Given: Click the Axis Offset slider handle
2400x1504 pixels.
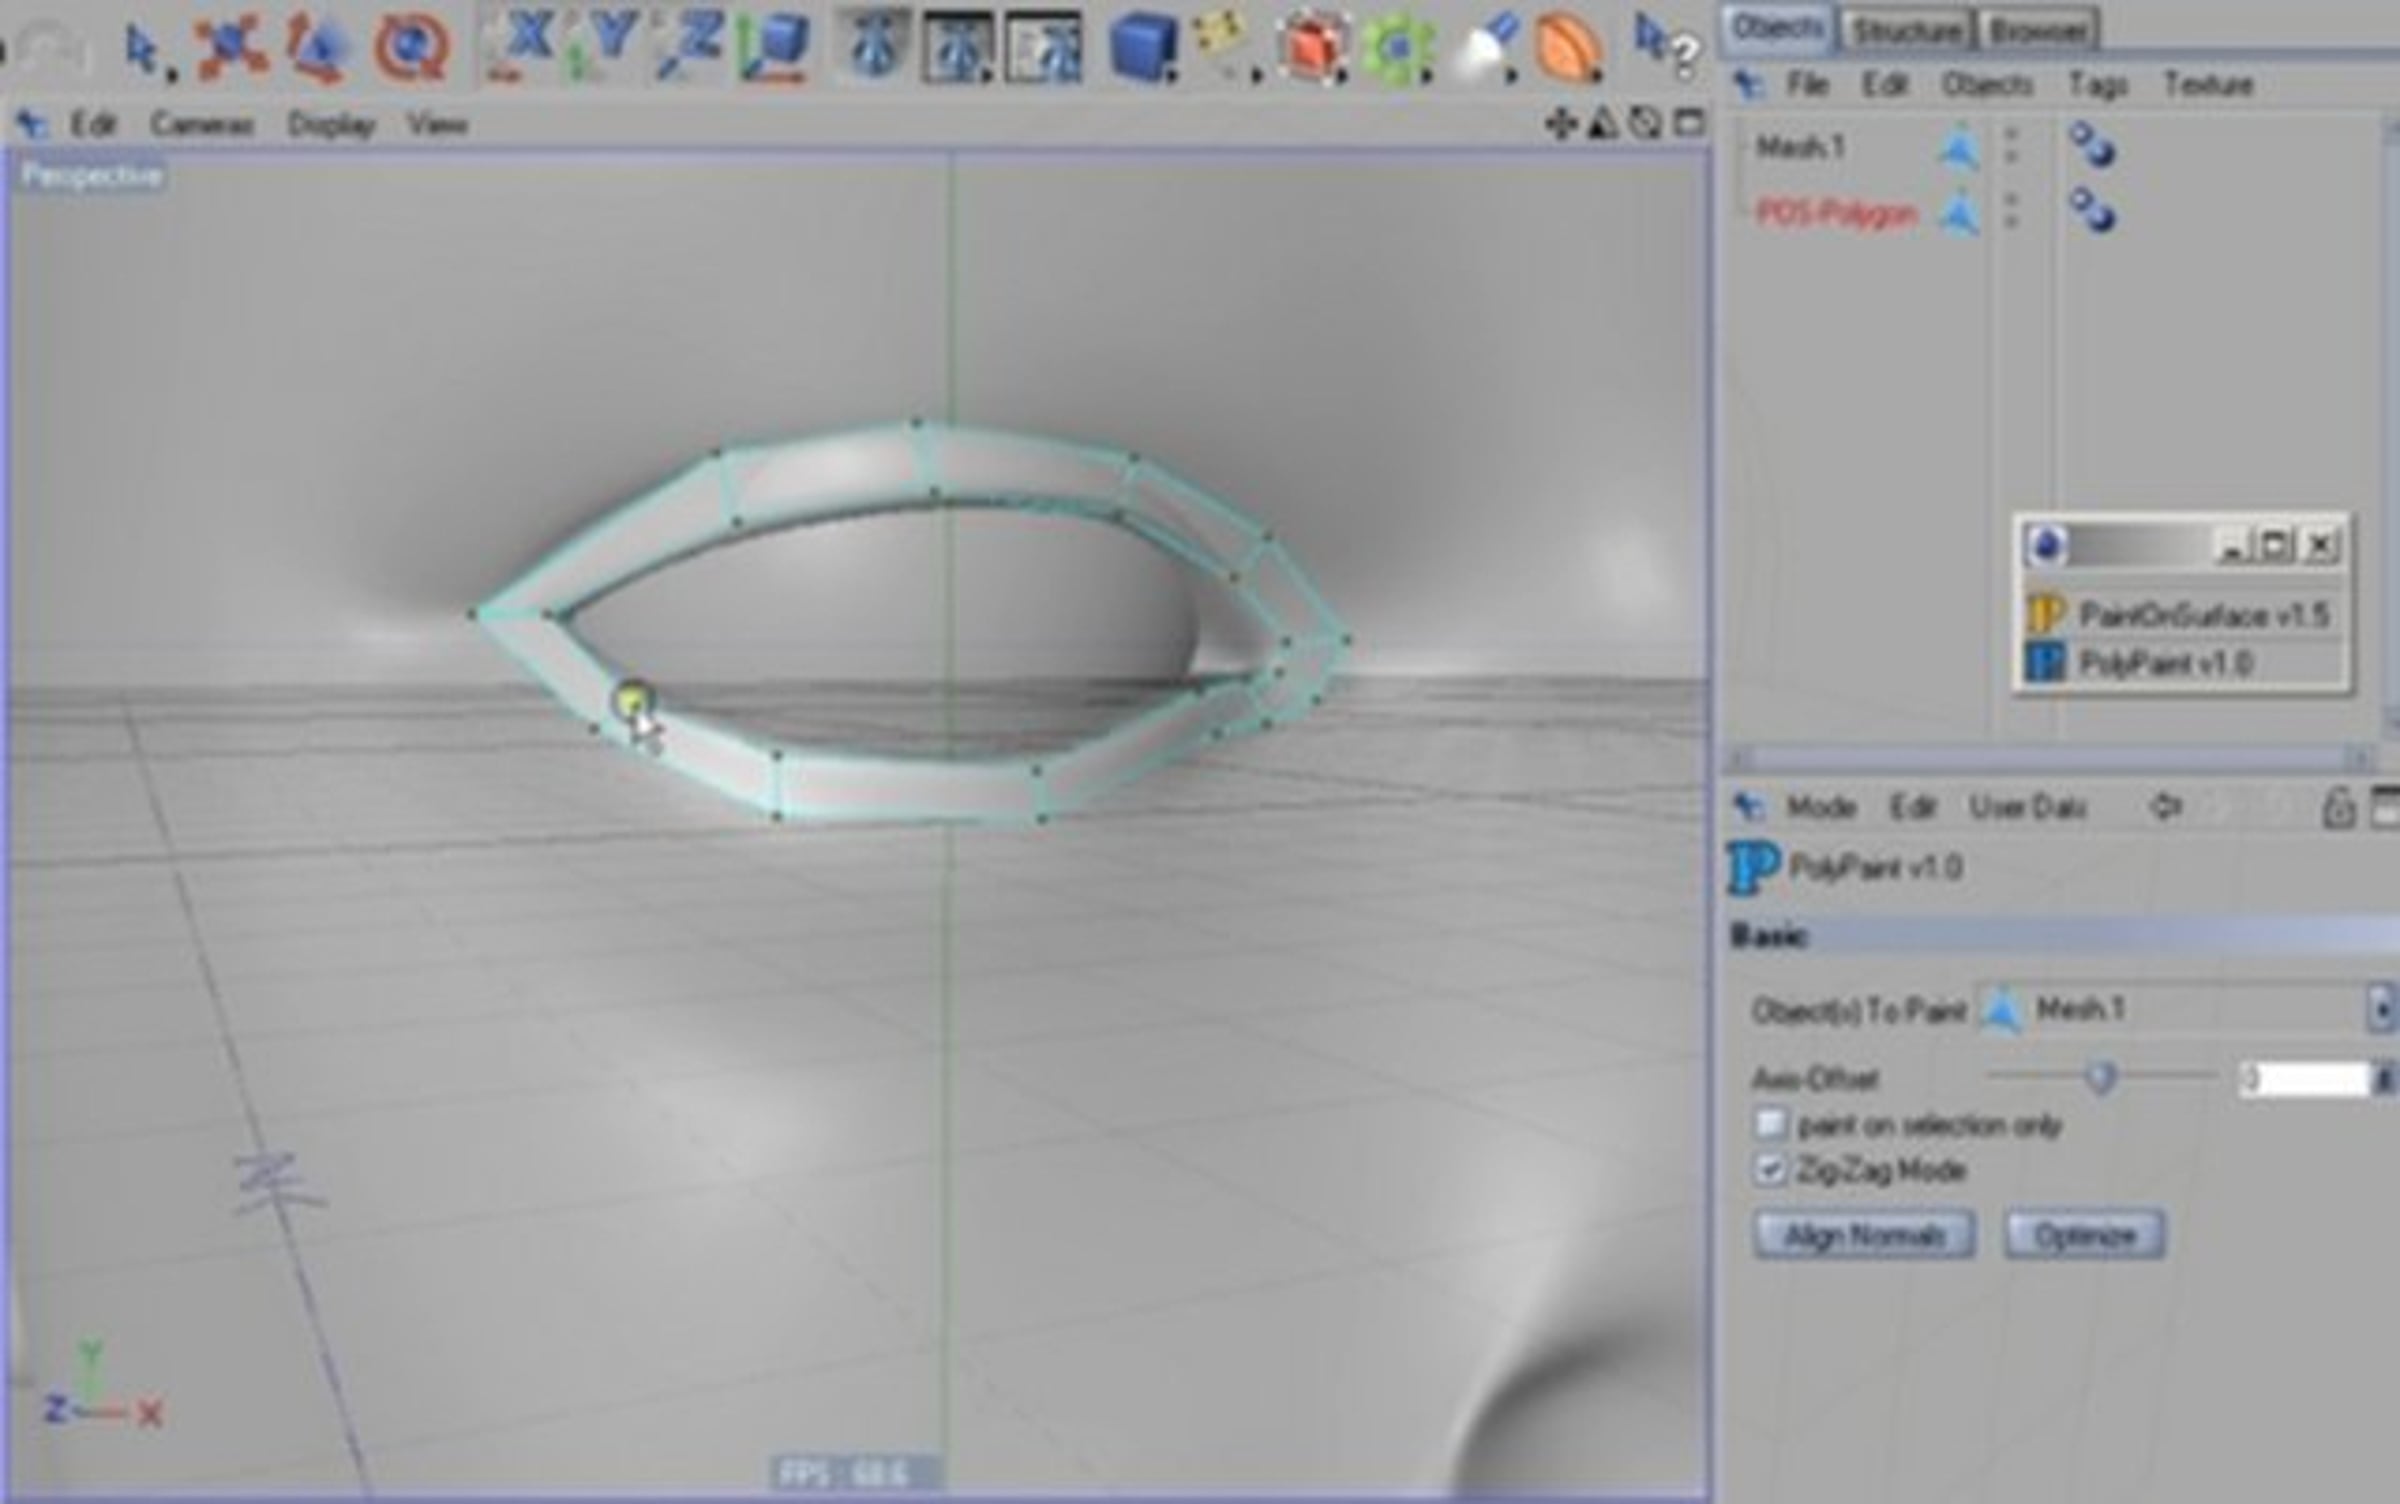Looking at the screenshot, I should click(x=2101, y=1077).
